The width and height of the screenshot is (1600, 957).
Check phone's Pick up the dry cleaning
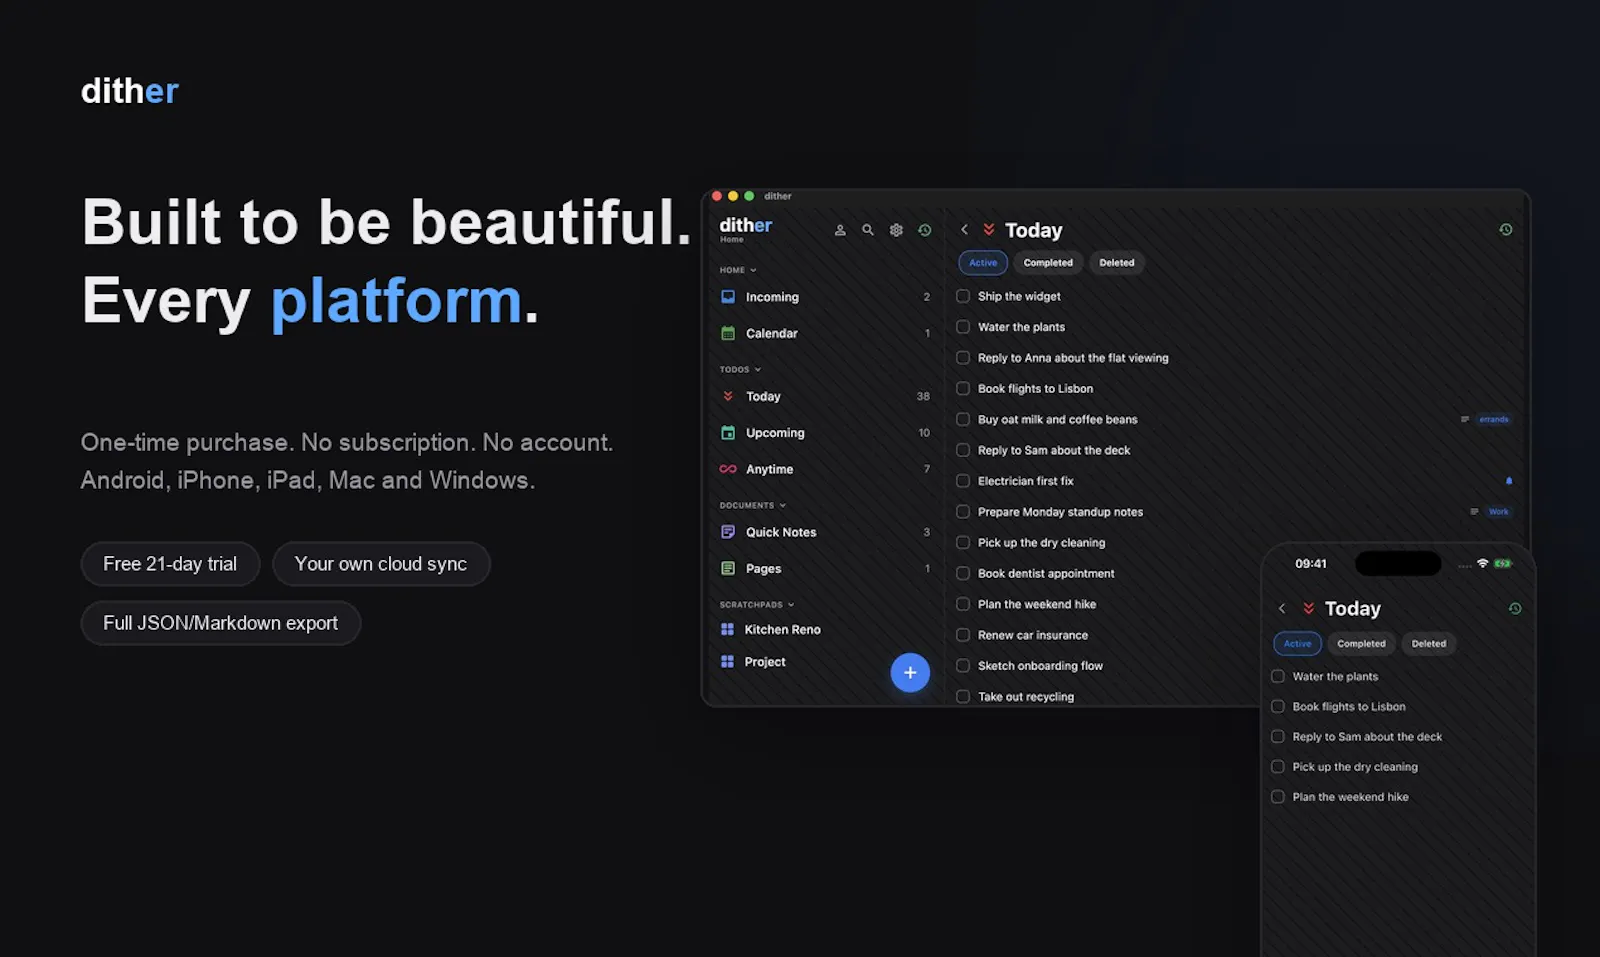(1277, 767)
